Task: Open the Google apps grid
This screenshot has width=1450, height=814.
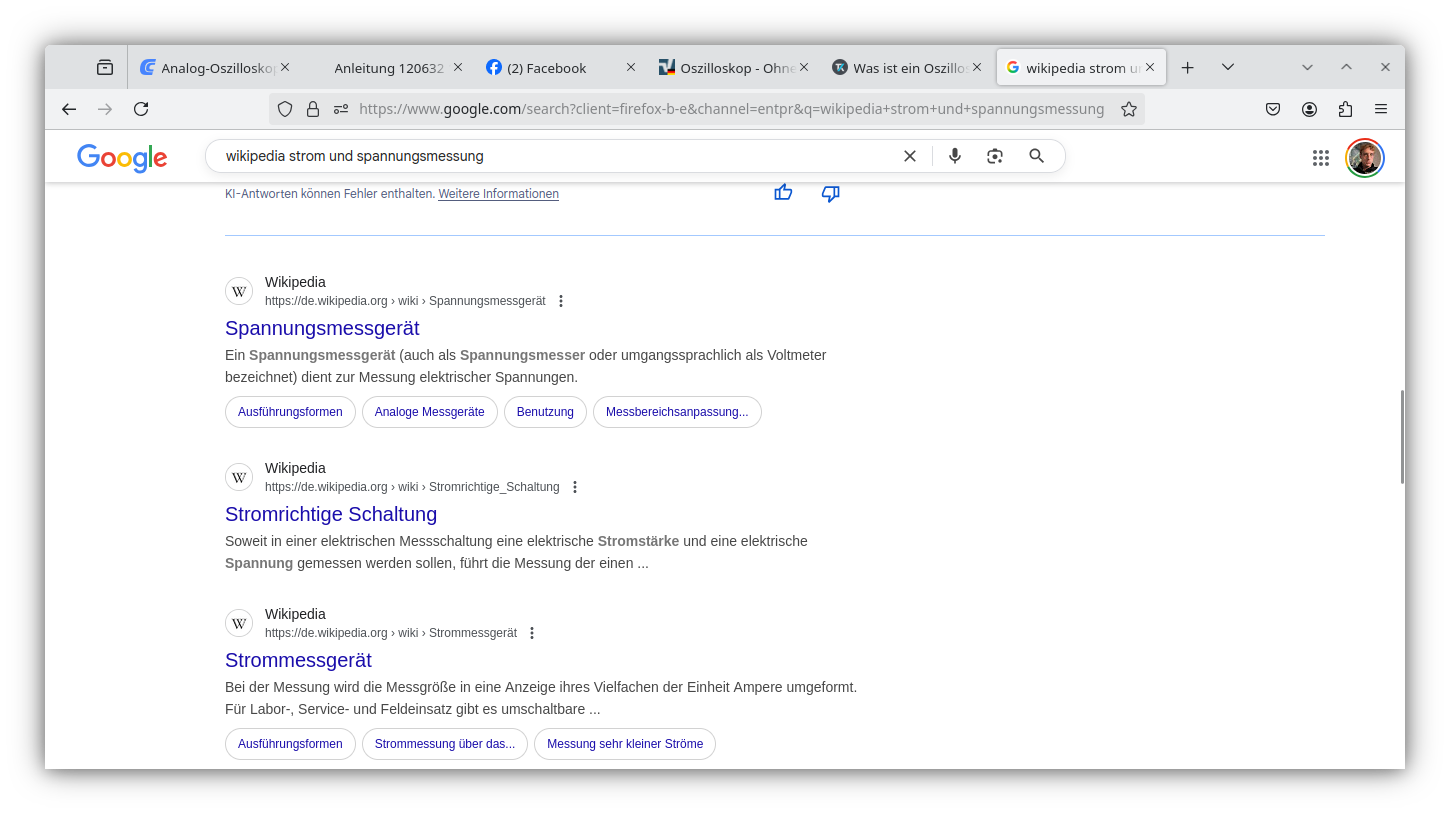Action: coord(1321,158)
